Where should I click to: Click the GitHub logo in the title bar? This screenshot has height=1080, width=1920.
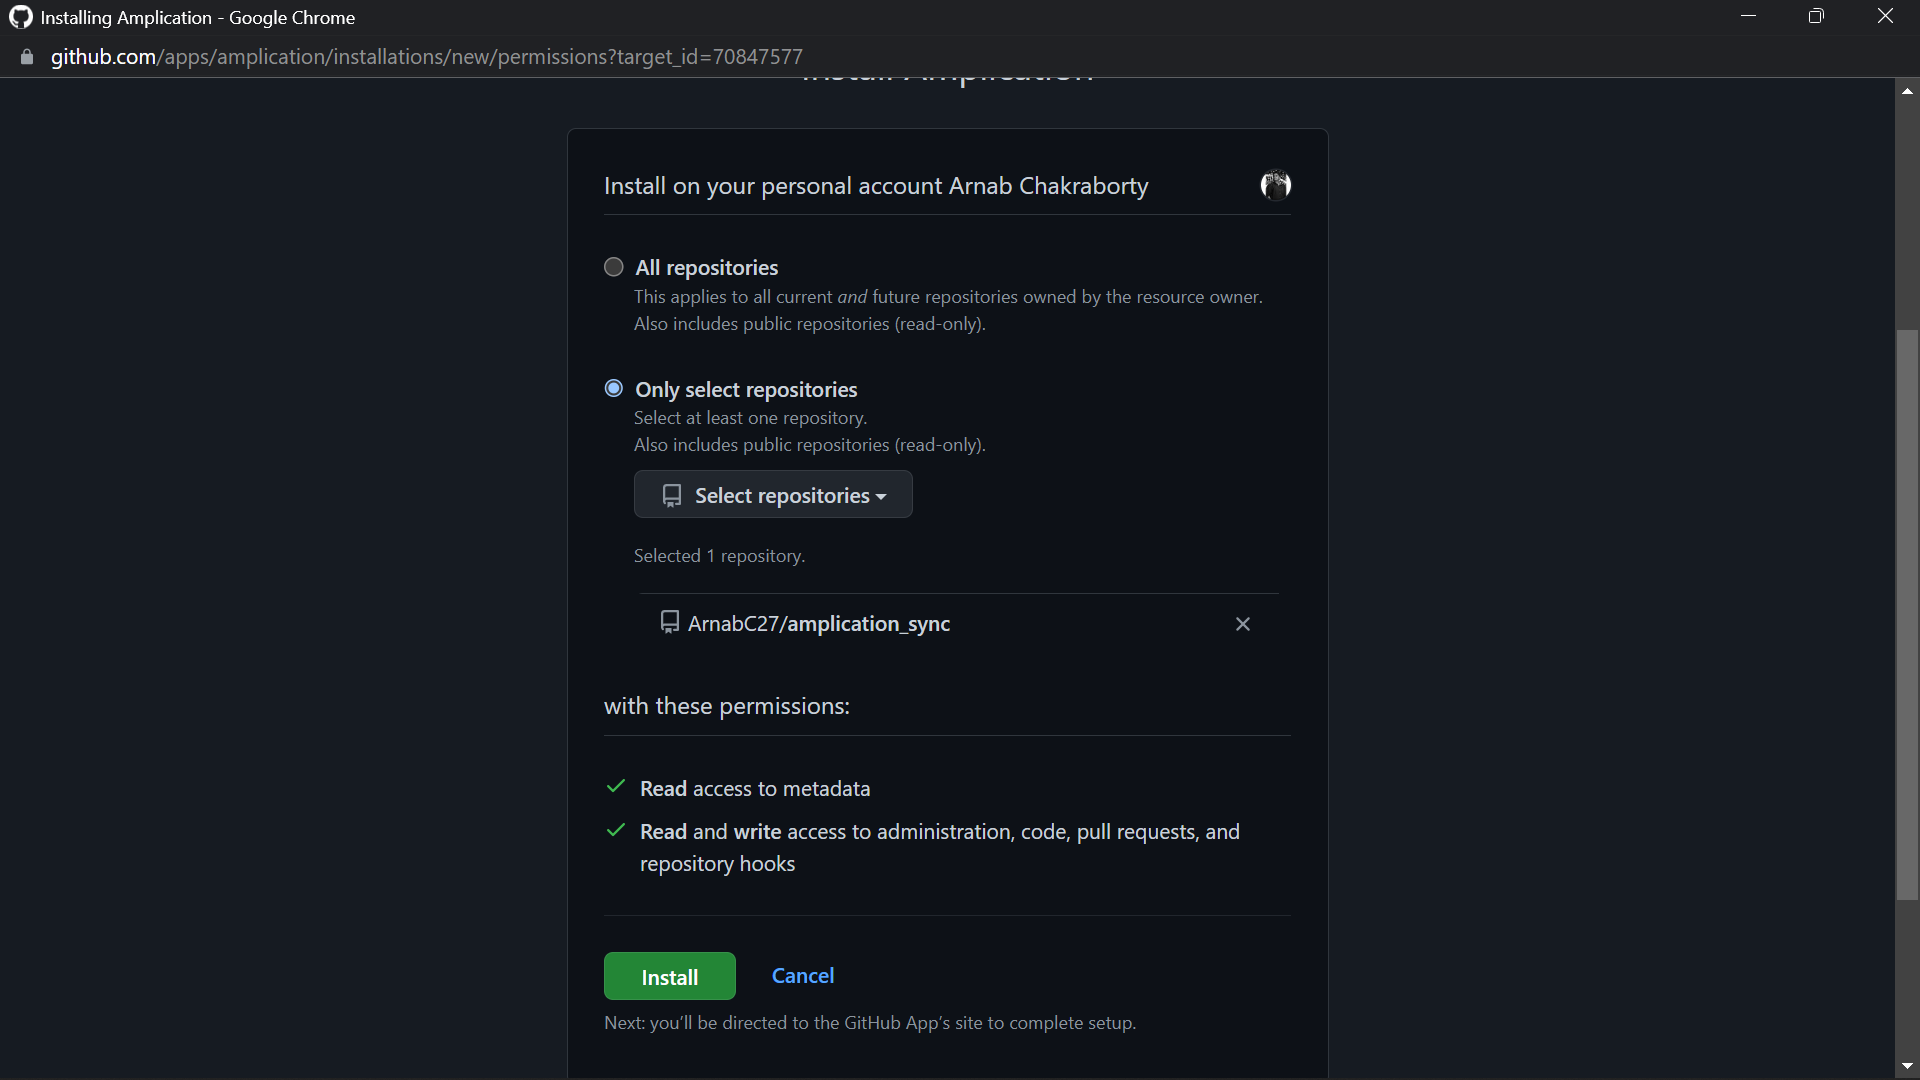pyautogui.click(x=20, y=17)
